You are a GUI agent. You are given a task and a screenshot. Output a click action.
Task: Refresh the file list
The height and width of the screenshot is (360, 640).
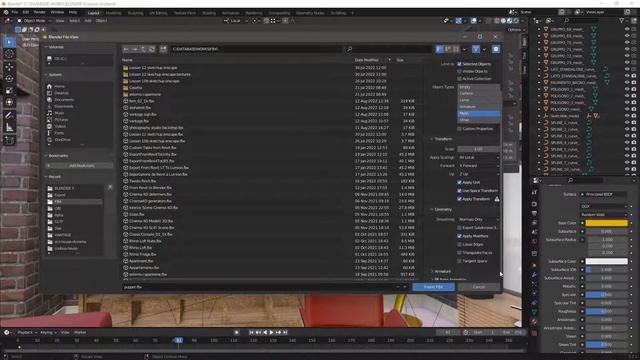[x=152, y=49]
